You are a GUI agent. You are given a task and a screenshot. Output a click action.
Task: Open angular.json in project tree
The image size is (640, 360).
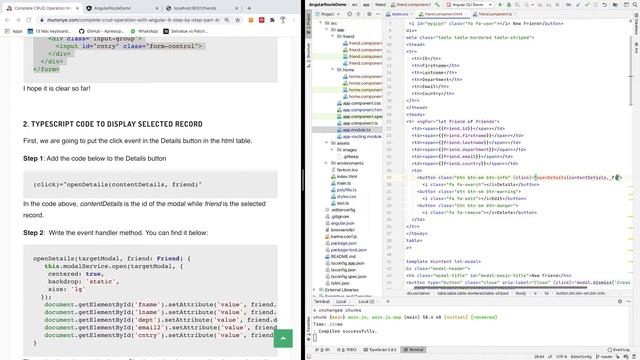click(x=342, y=223)
